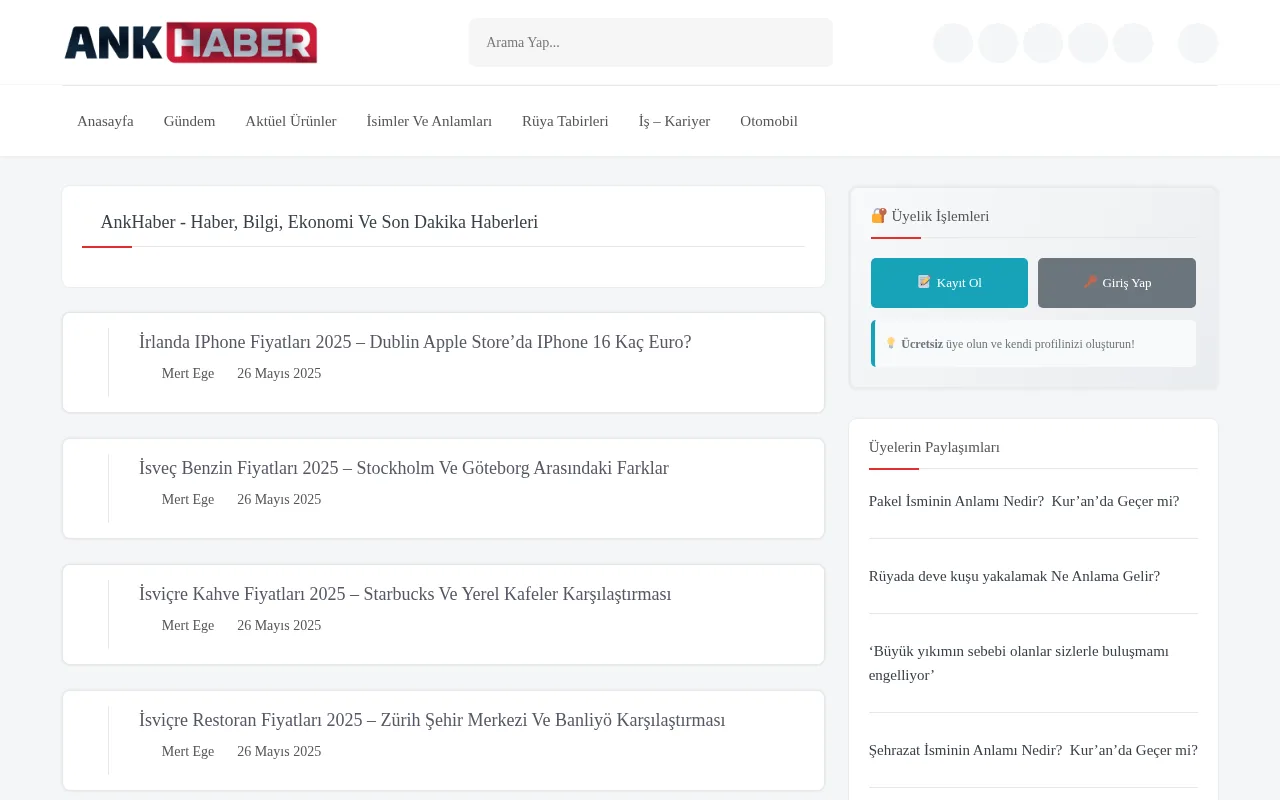Open the Pakel İsminin Anlamı sidebar post
Viewport: 1280px width, 800px height.
[x=1023, y=501]
